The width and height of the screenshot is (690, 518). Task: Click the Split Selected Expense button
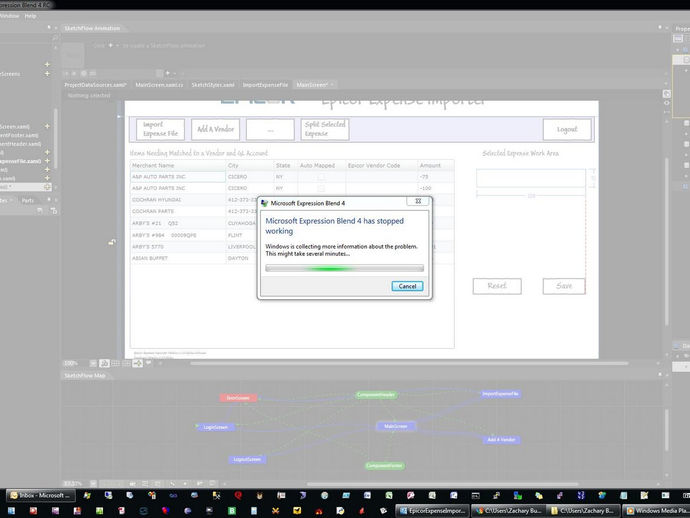325,129
